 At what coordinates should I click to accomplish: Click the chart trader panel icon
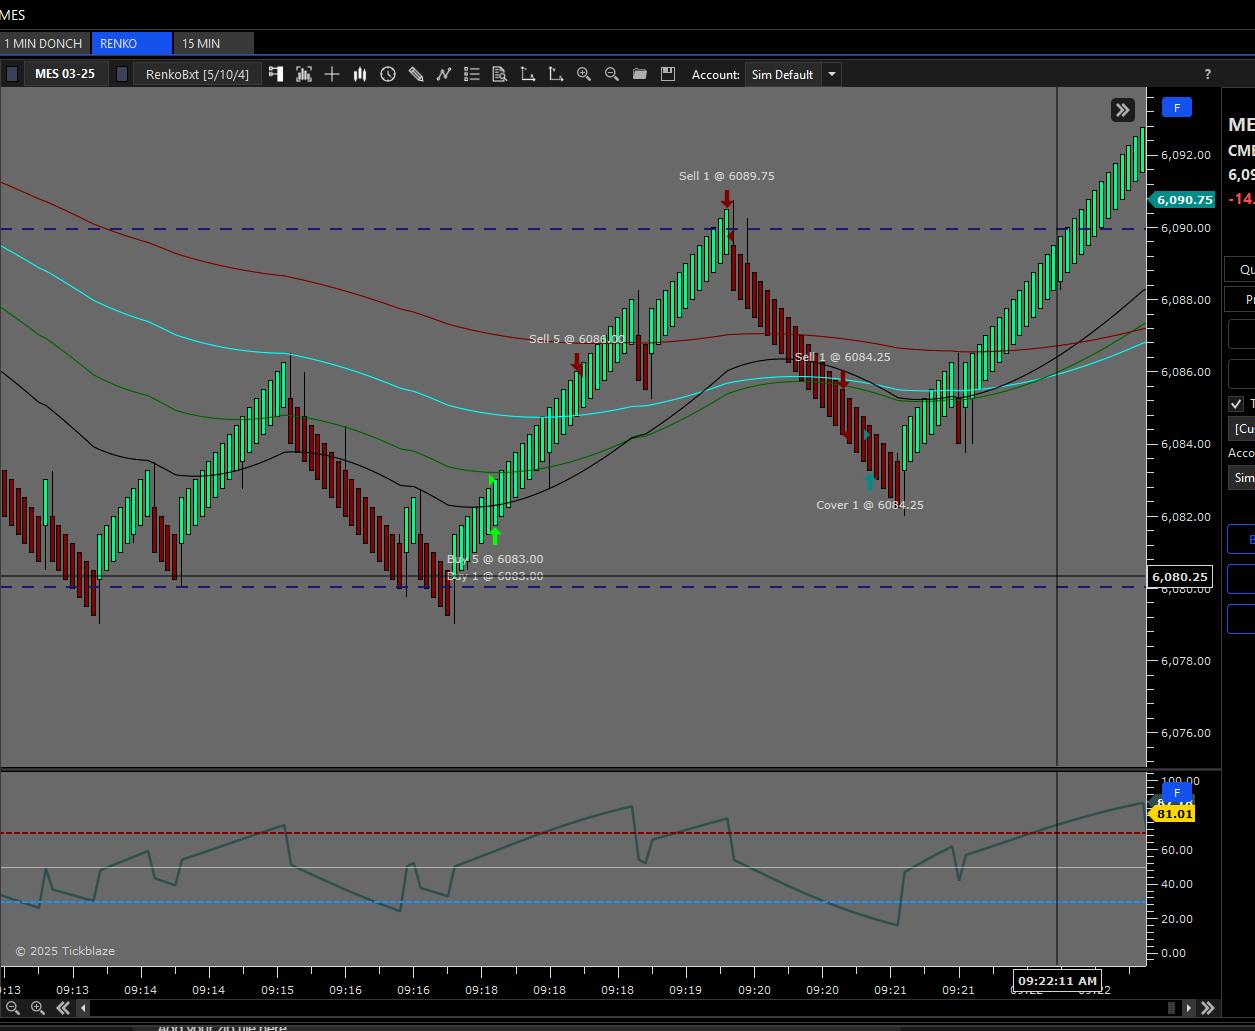point(276,74)
